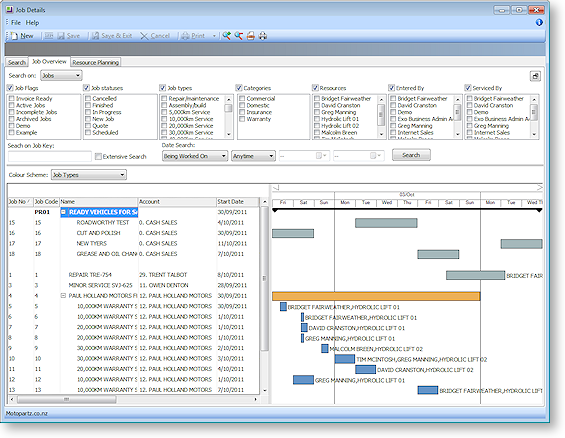Toggle the Job Flags header checkbox
Image resolution: width=565 pixels, height=438 pixels.
[10, 88]
